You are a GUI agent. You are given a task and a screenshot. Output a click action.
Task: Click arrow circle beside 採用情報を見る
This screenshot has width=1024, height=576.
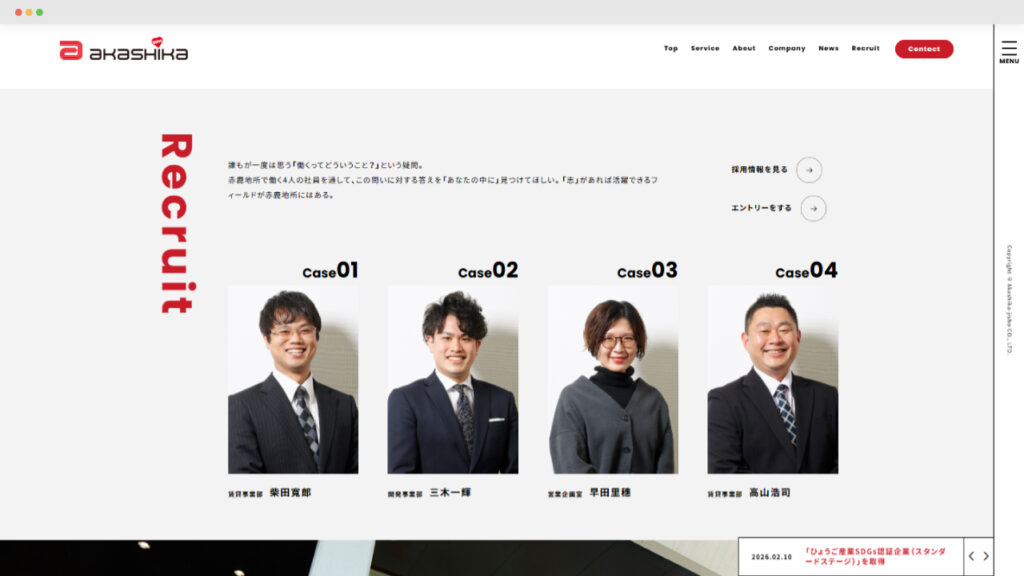(809, 170)
